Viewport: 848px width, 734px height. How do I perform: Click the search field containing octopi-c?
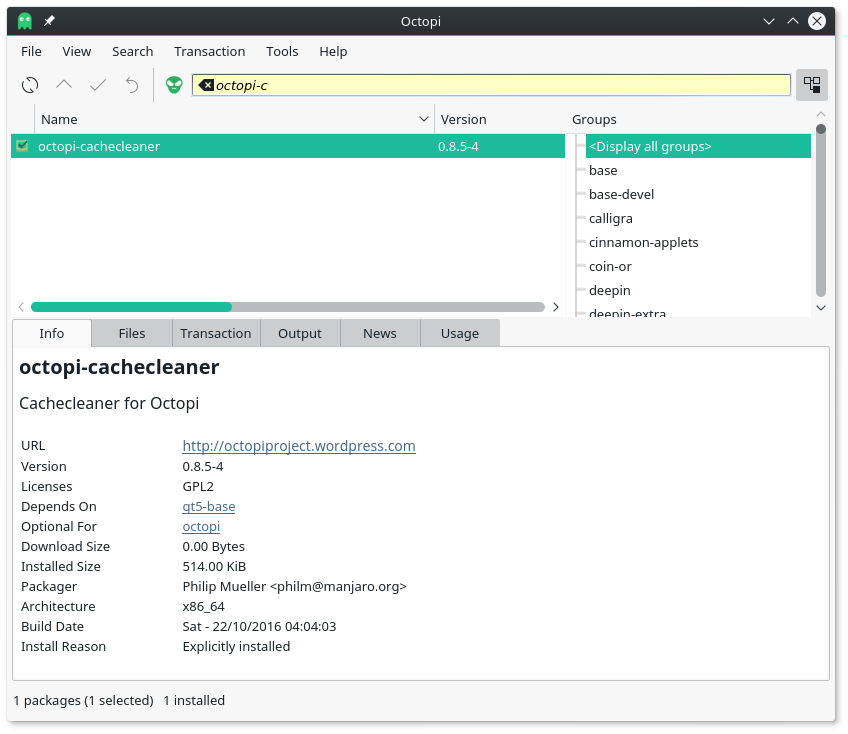point(491,85)
